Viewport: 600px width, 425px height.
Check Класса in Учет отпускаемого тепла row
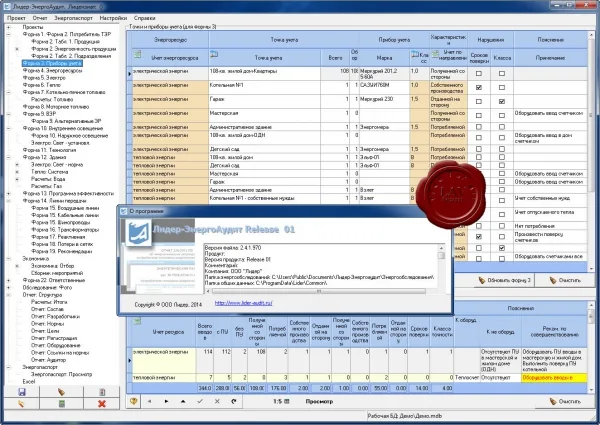pos(502,215)
